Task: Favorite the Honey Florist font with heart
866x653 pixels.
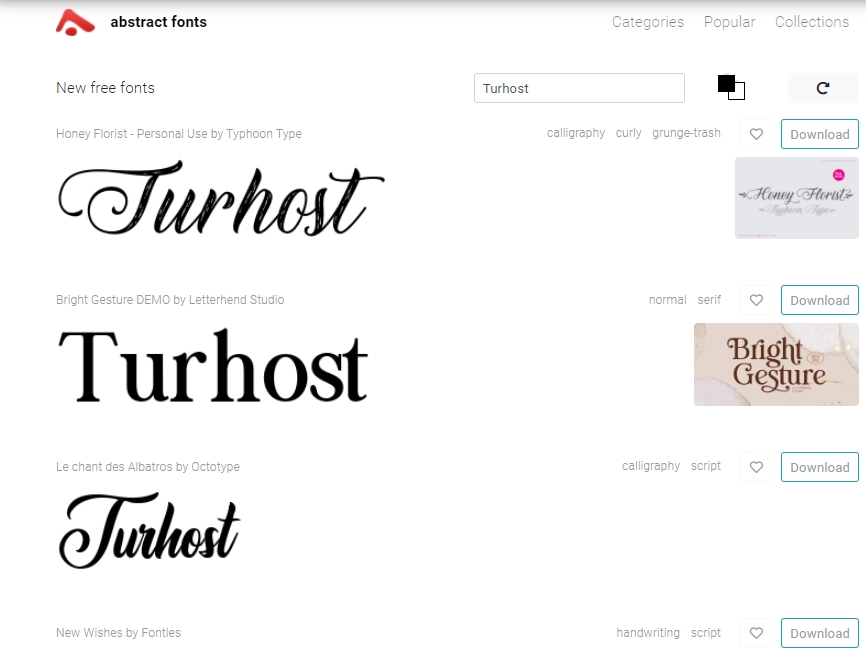Action: [x=756, y=134]
